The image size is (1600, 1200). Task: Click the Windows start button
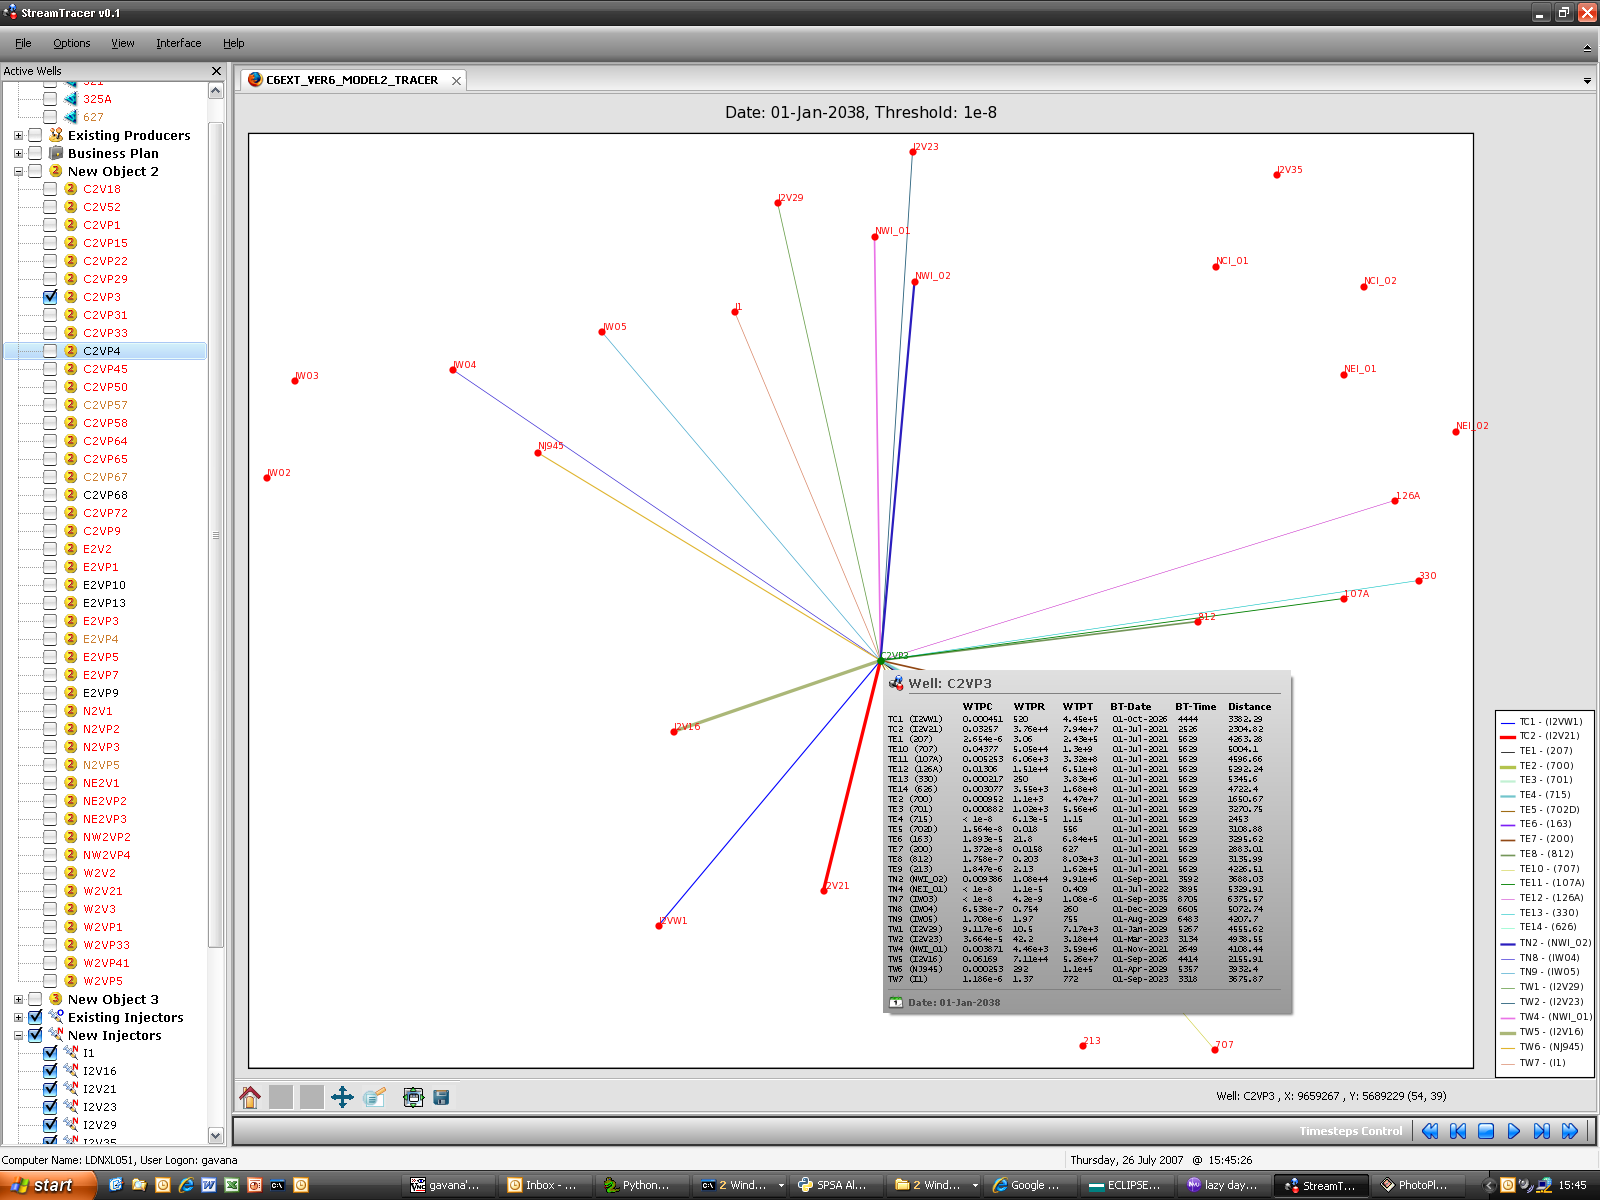46,1185
